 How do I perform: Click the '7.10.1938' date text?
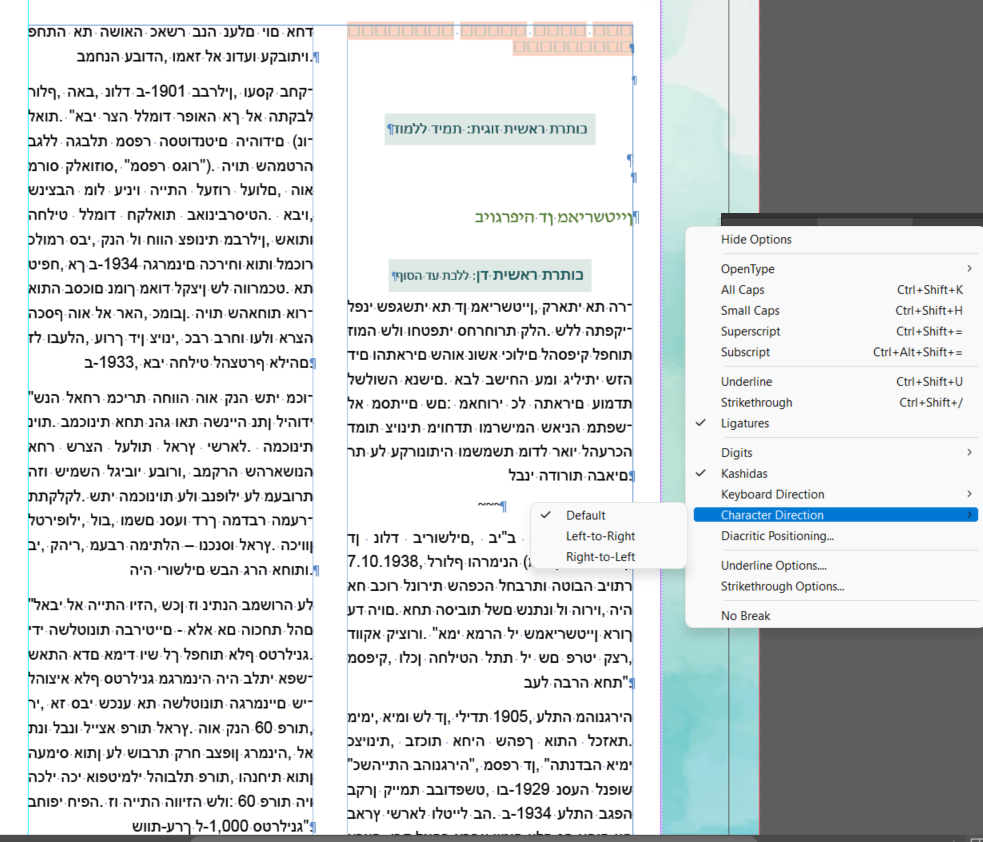pos(383,561)
